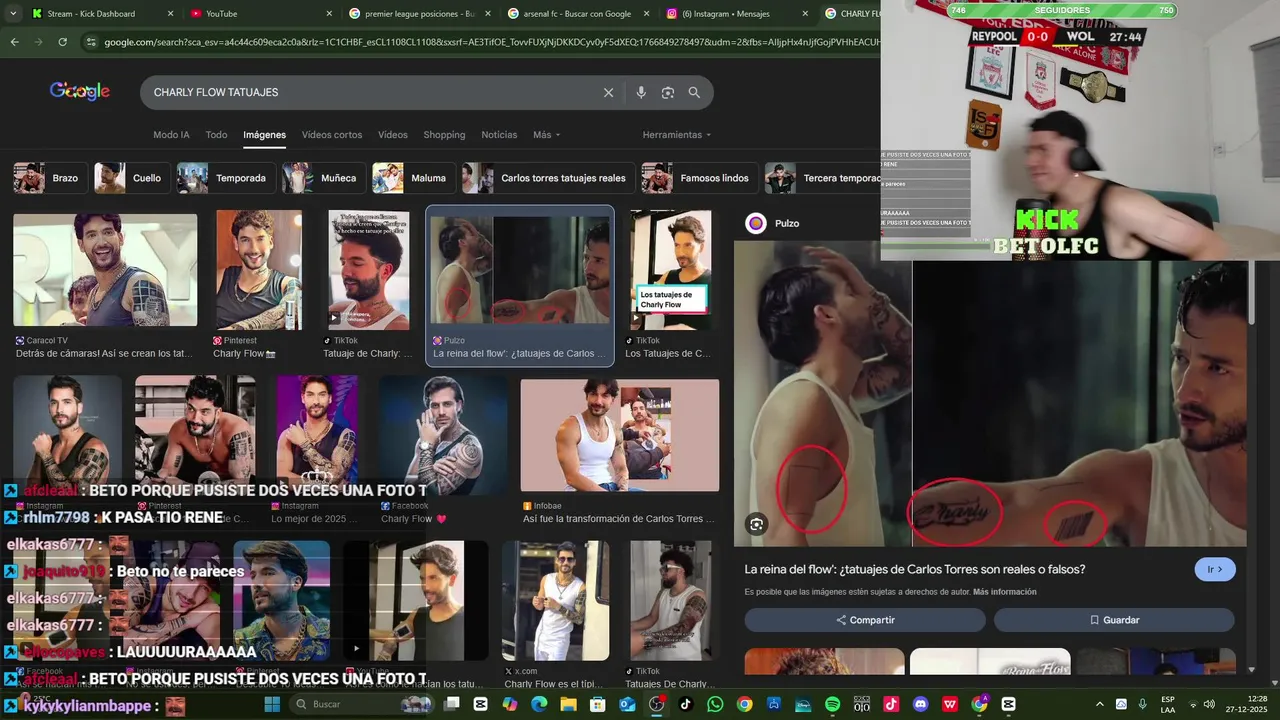Open Spotify from the taskbar
Screen dimensions: 1280x720
click(x=832, y=704)
